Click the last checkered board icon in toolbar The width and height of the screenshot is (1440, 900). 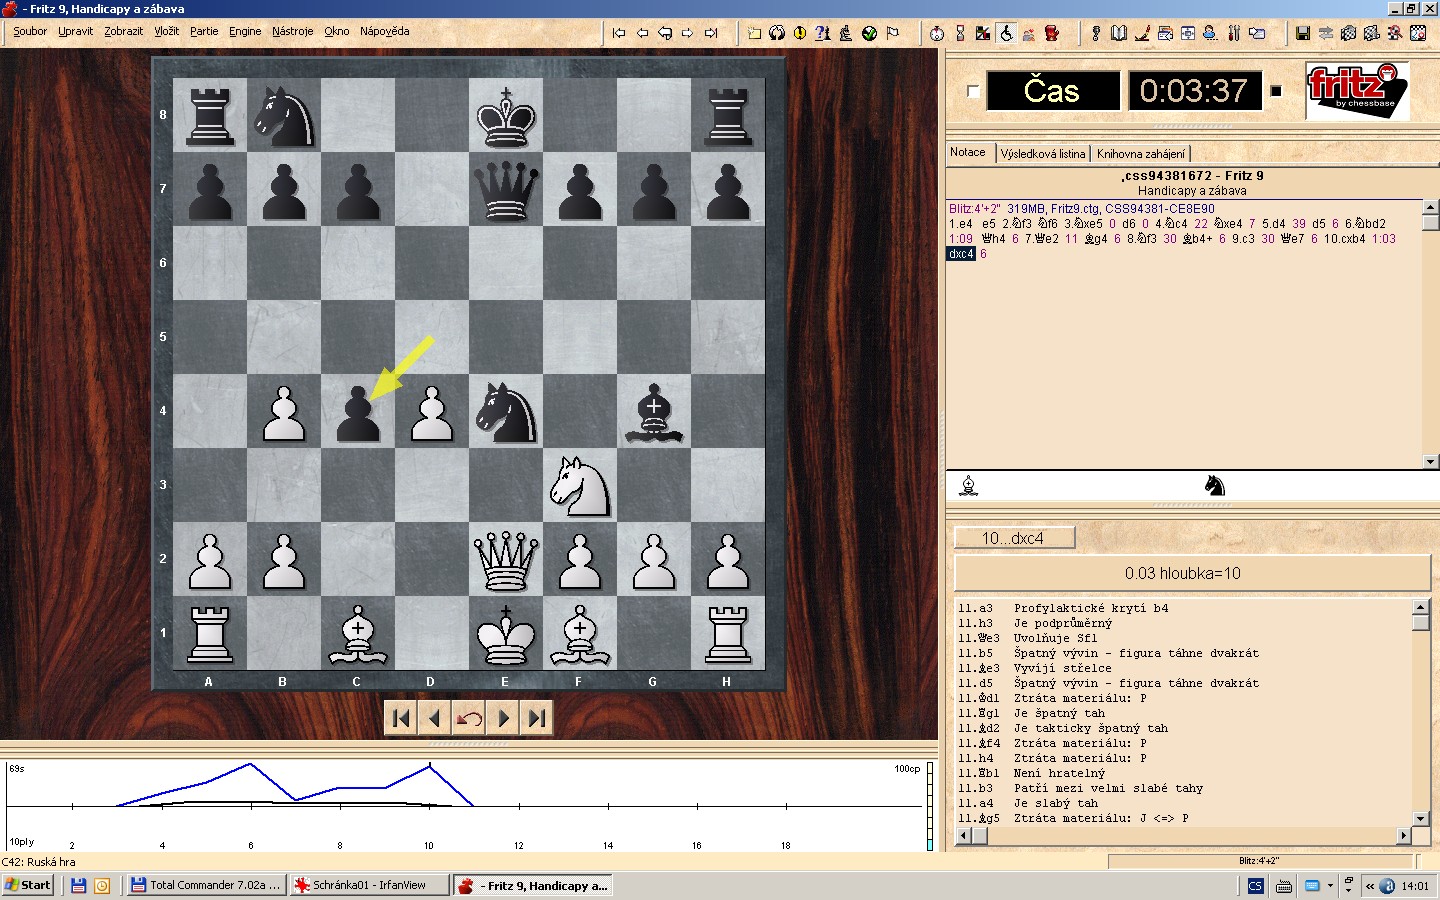tap(1418, 33)
